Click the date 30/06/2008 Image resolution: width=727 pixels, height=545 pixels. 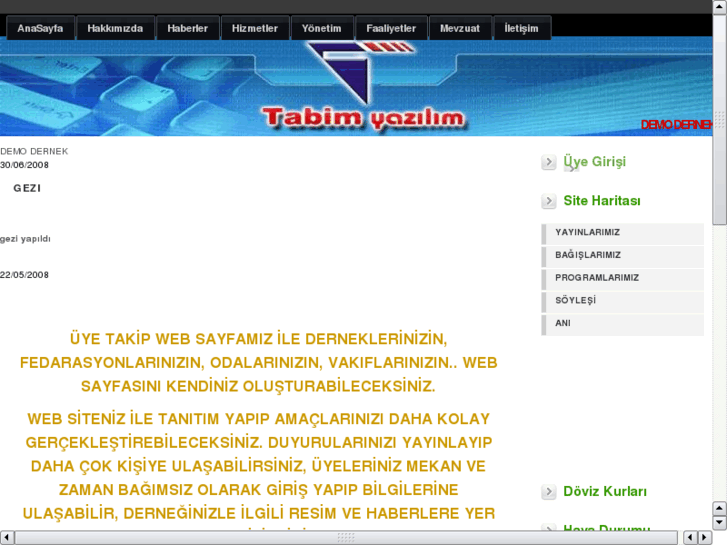pyautogui.click(x=24, y=165)
